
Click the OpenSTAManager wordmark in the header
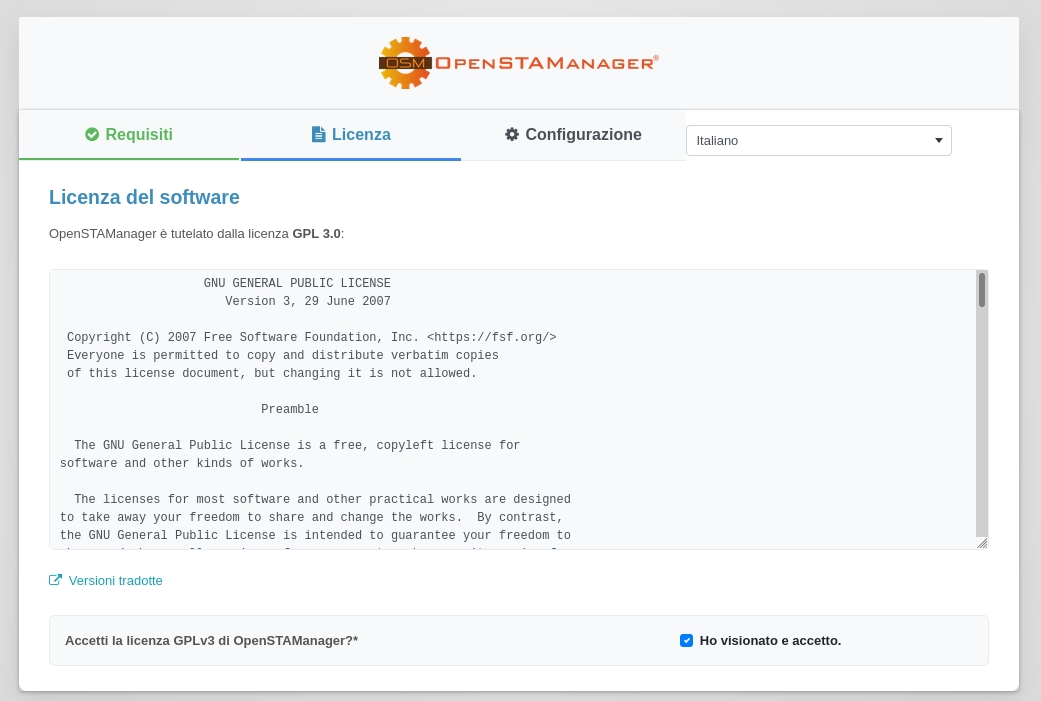pos(545,63)
